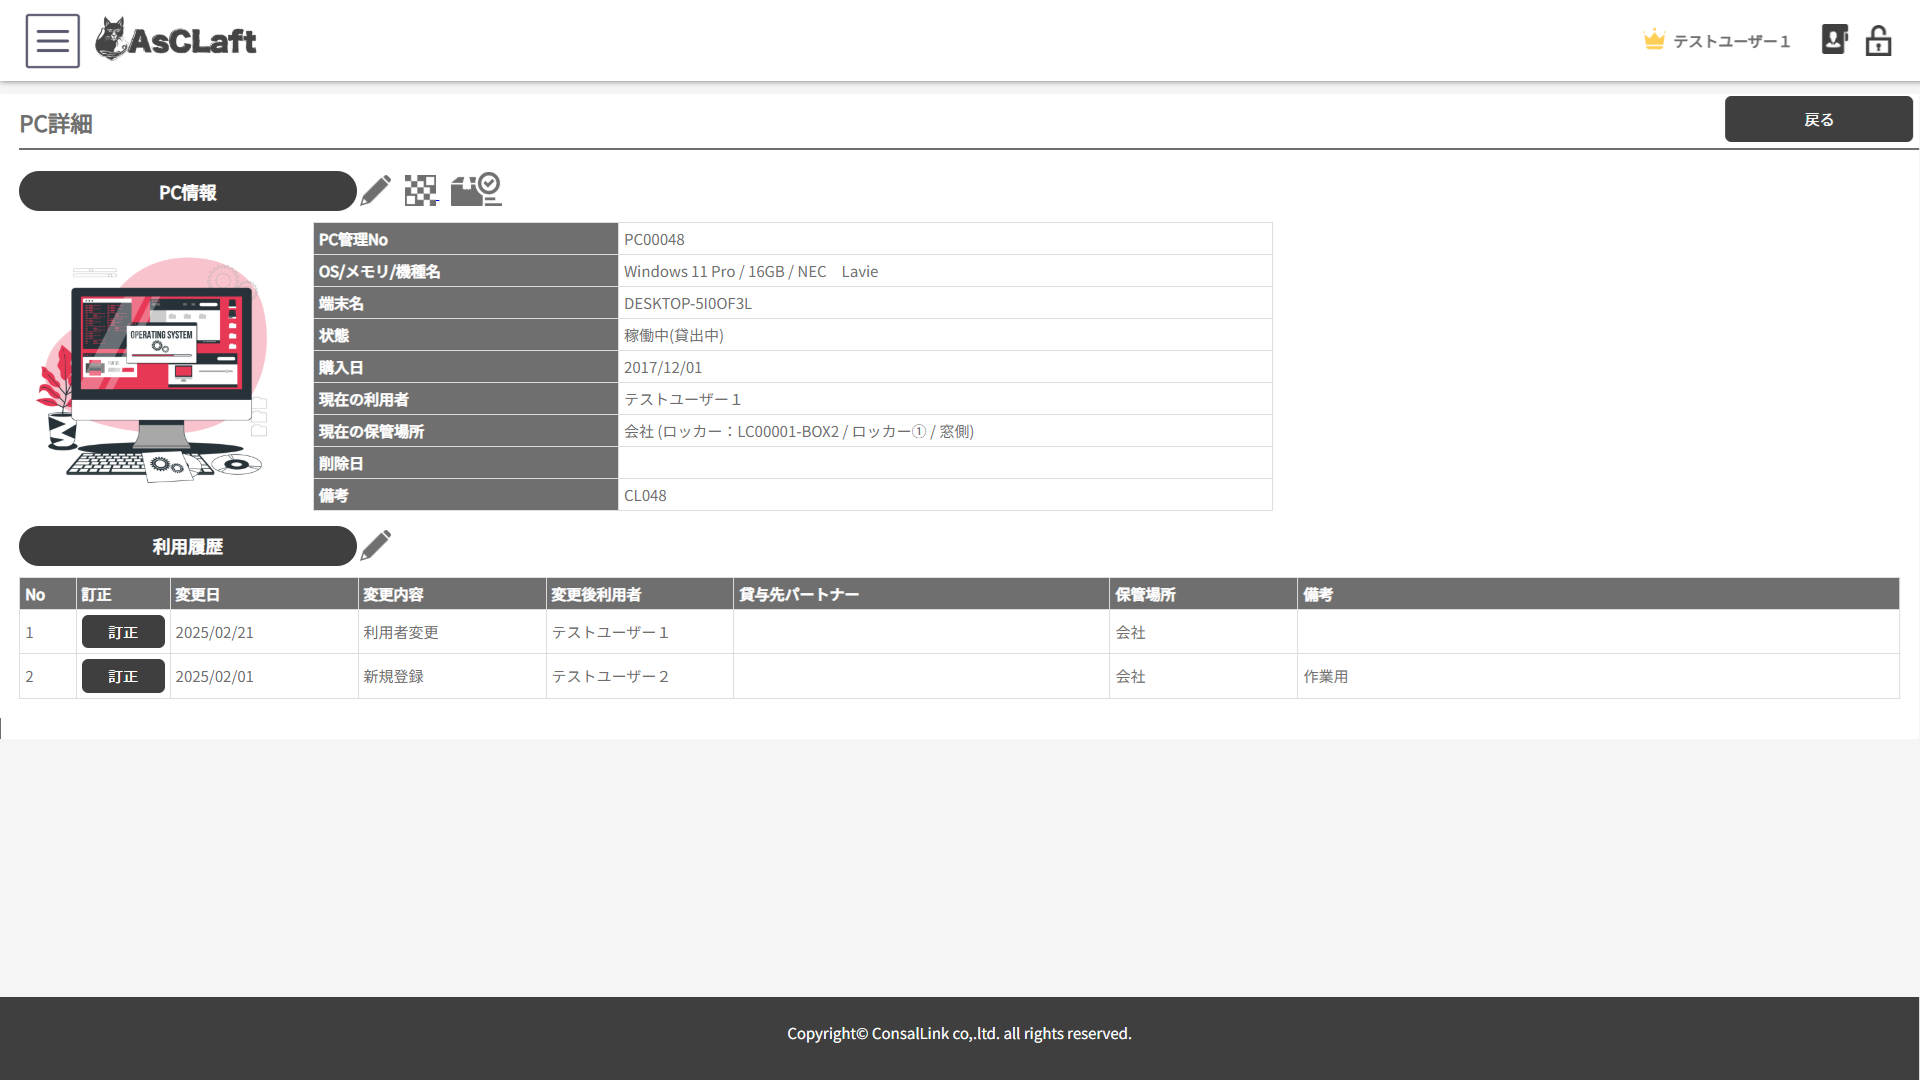
Task: Select the 利用履歴 section header
Action: point(188,546)
